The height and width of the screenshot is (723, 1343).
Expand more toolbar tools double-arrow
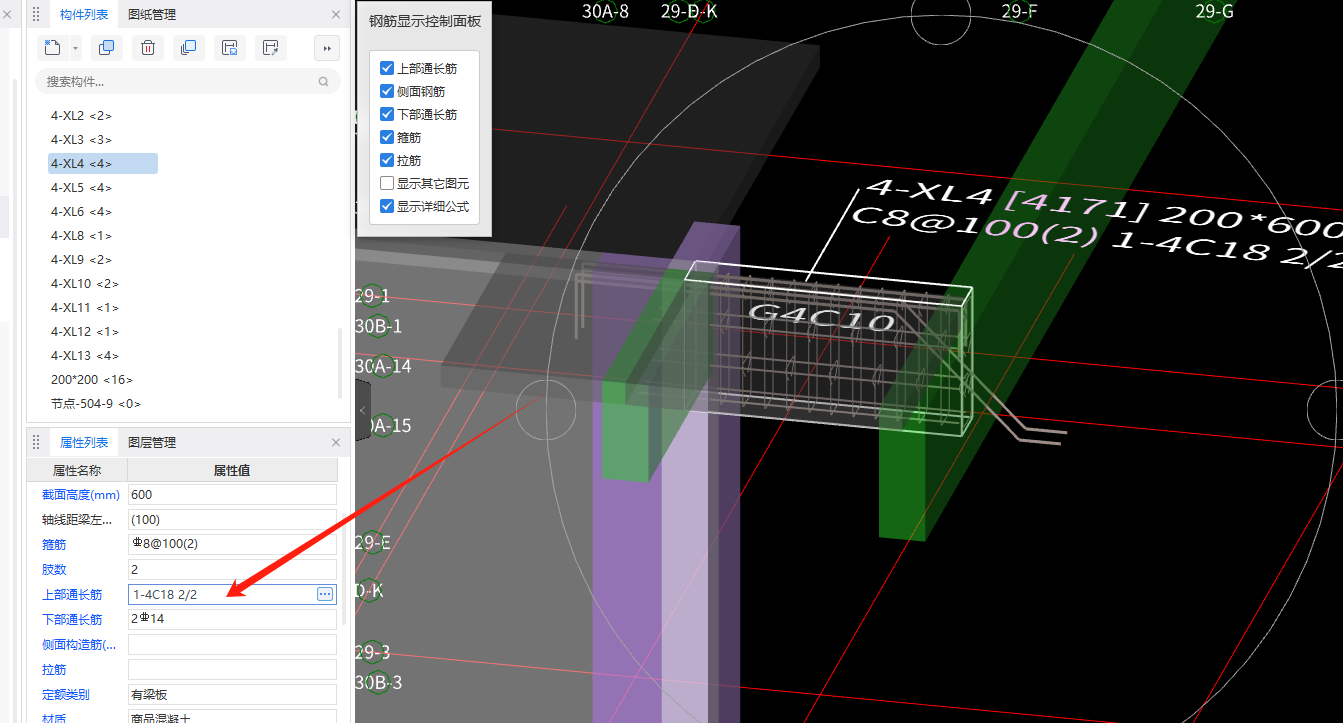pyautogui.click(x=327, y=48)
